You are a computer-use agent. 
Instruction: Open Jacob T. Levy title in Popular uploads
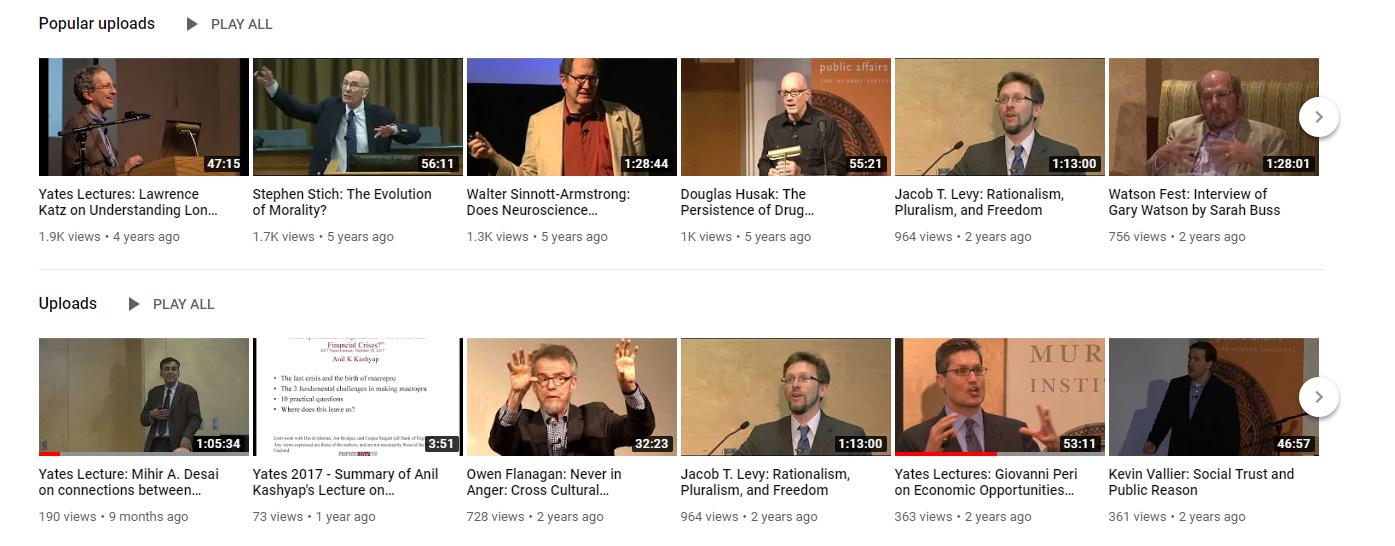[979, 202]
